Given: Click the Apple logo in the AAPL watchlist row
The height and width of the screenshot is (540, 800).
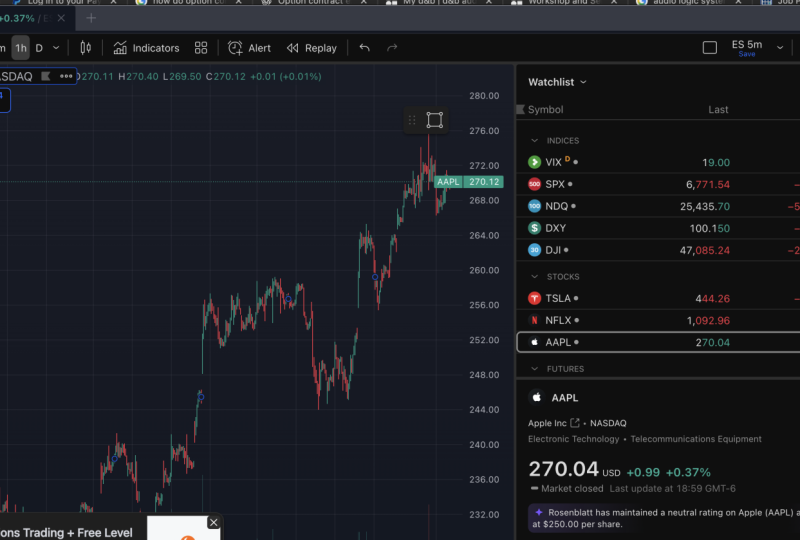Looking at the screenshot, I should [x=534, y=342].
